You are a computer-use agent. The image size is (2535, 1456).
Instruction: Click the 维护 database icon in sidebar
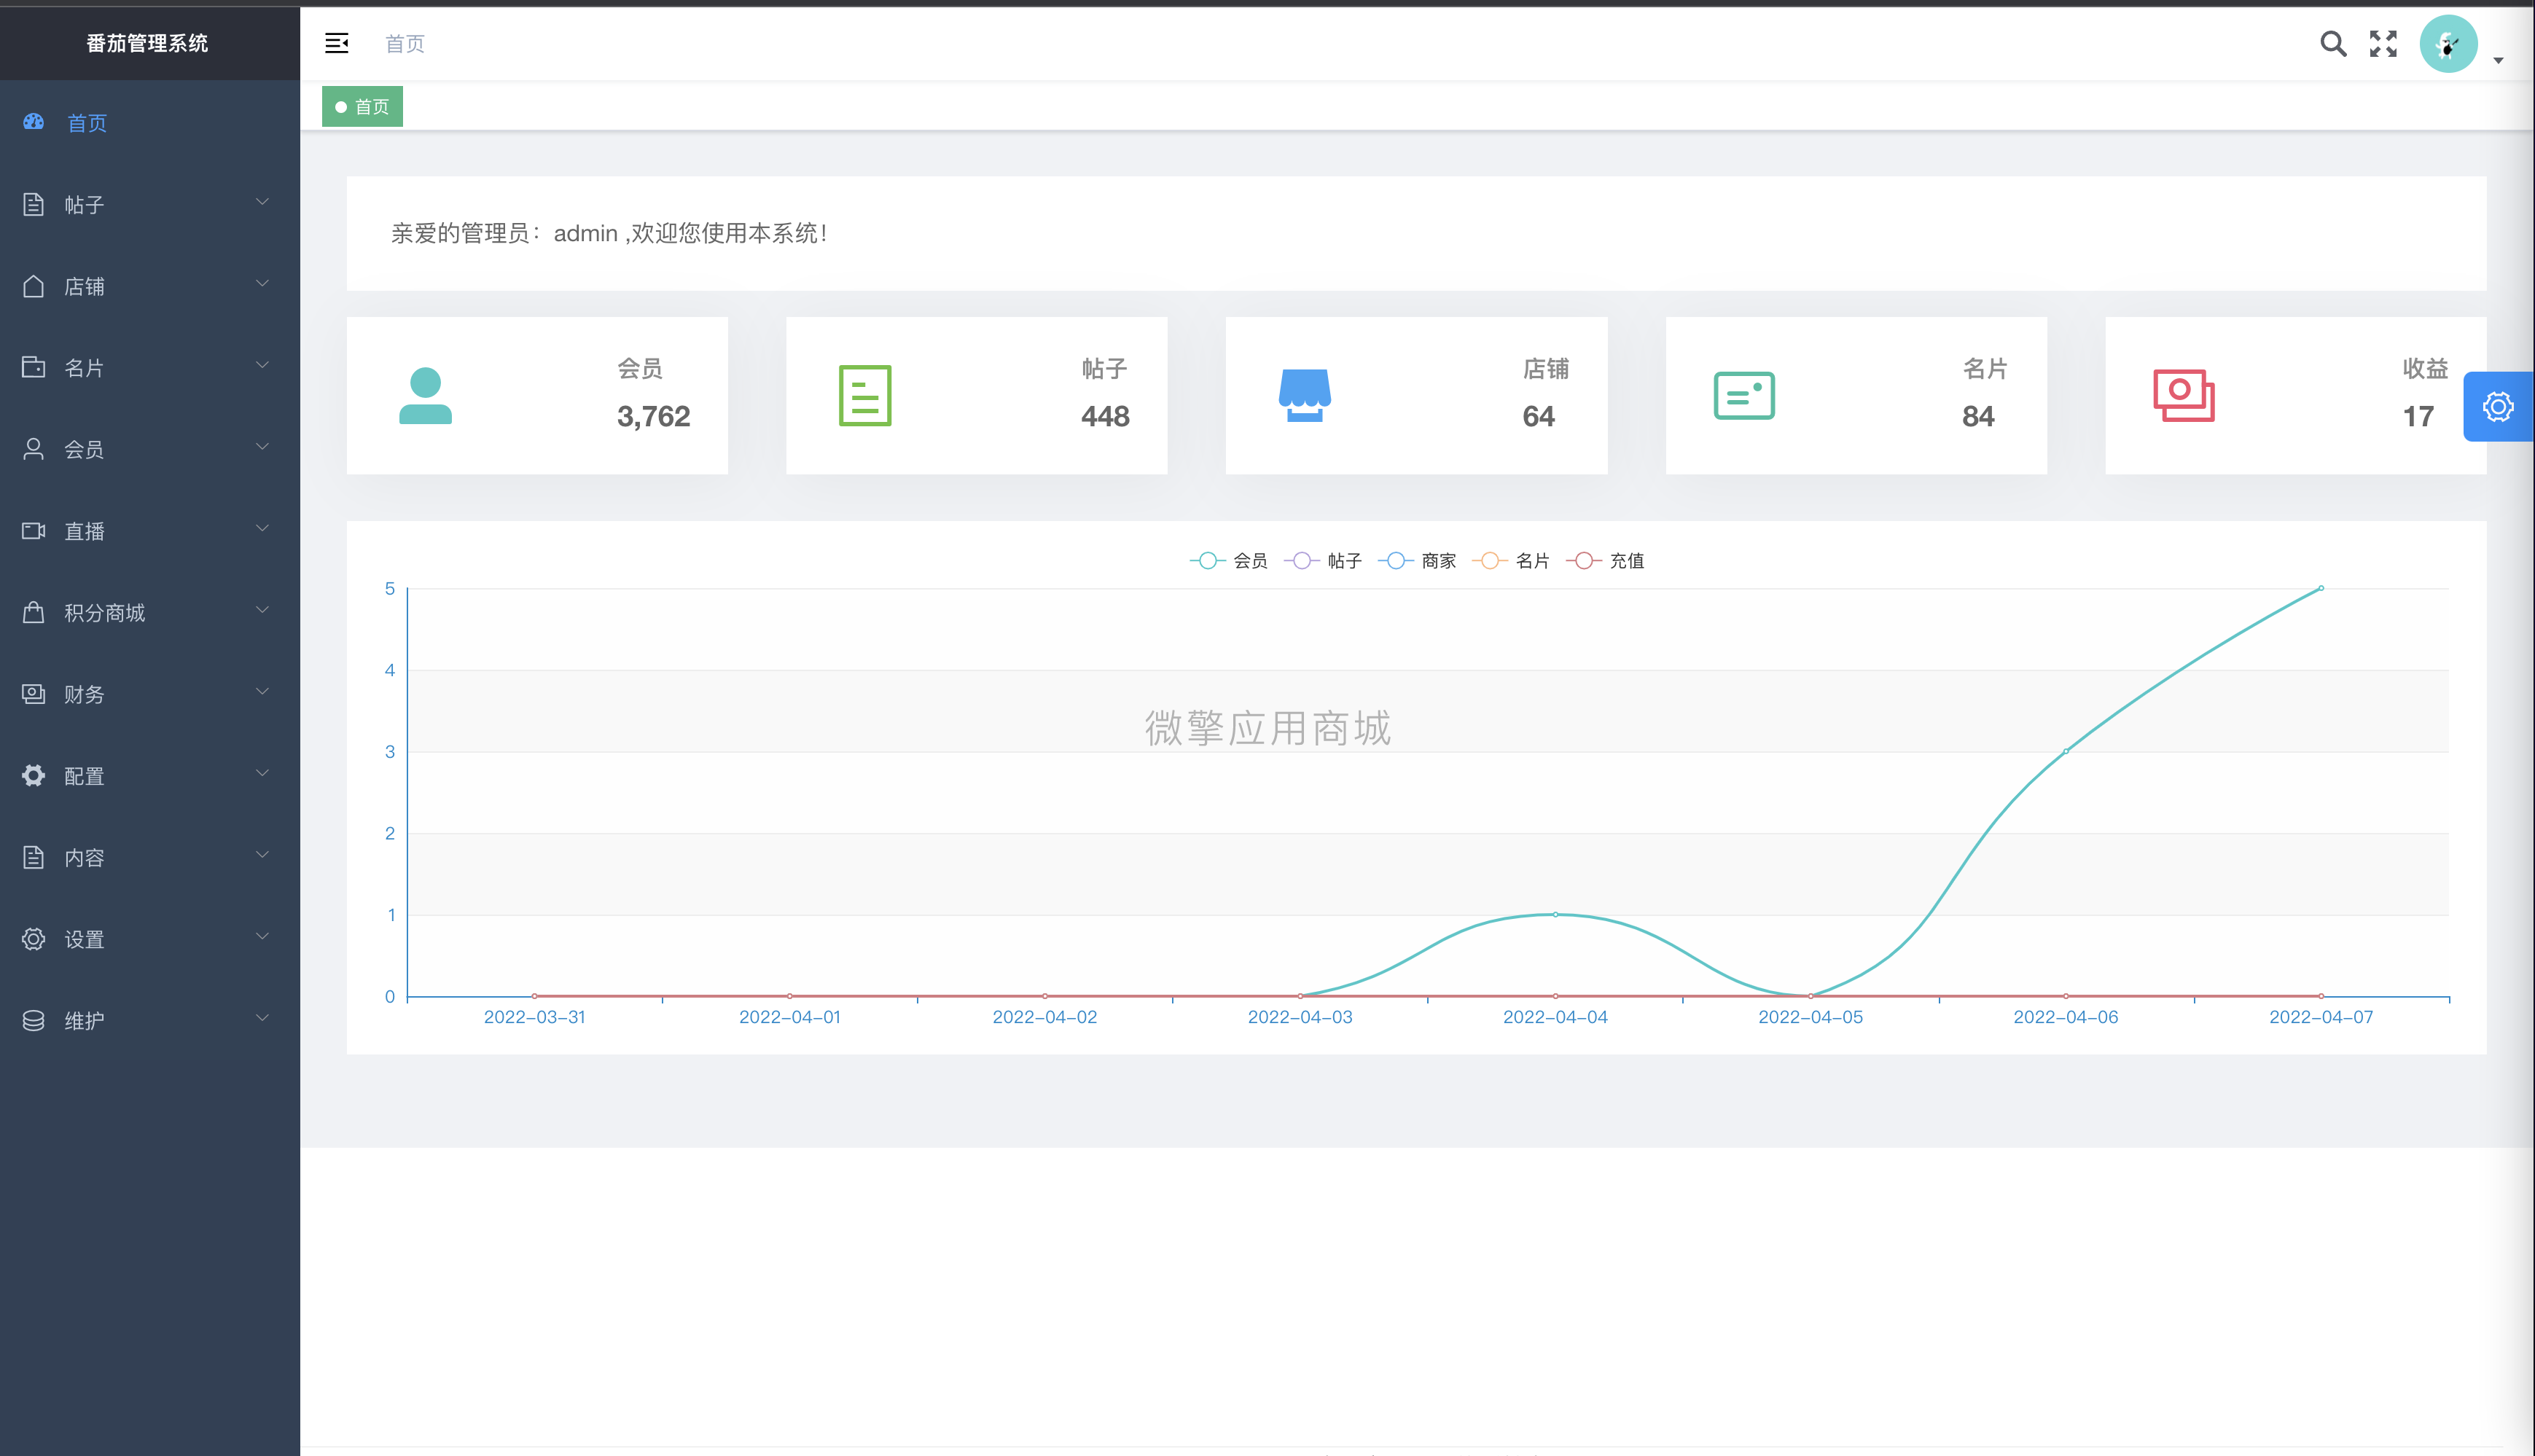[34, 1020]
